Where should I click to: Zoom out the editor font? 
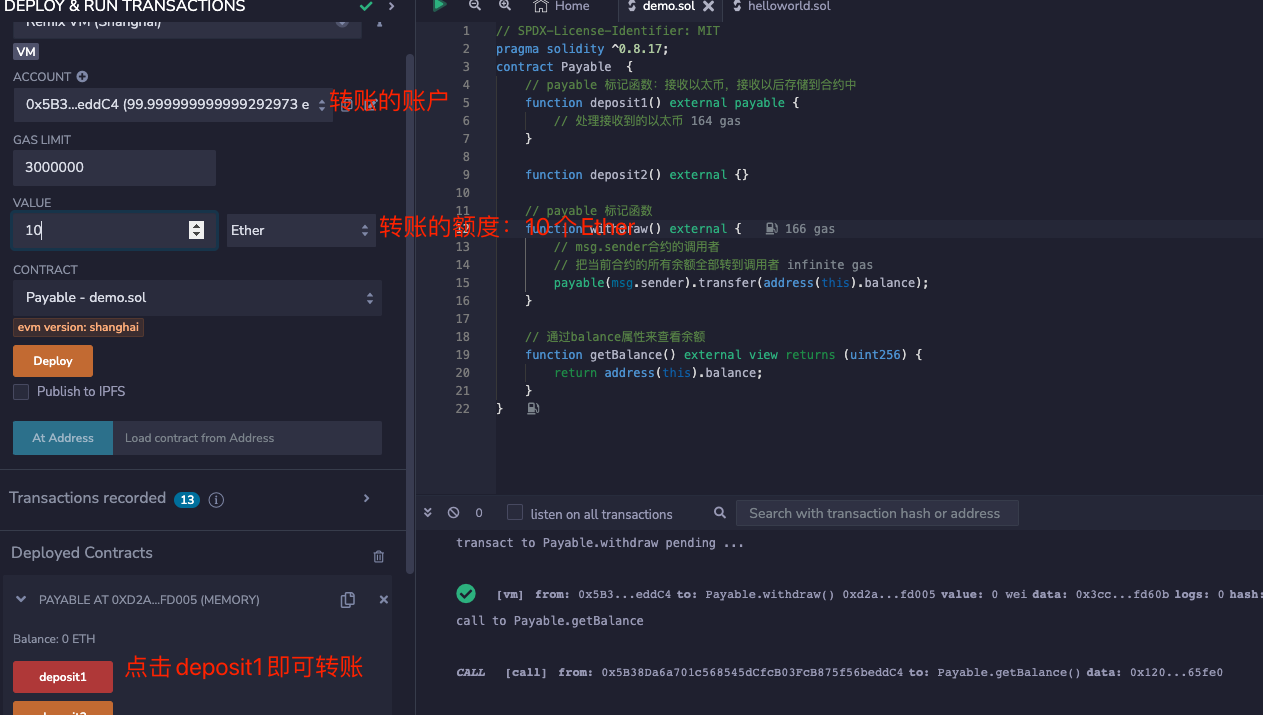click(x=475, y=6)
